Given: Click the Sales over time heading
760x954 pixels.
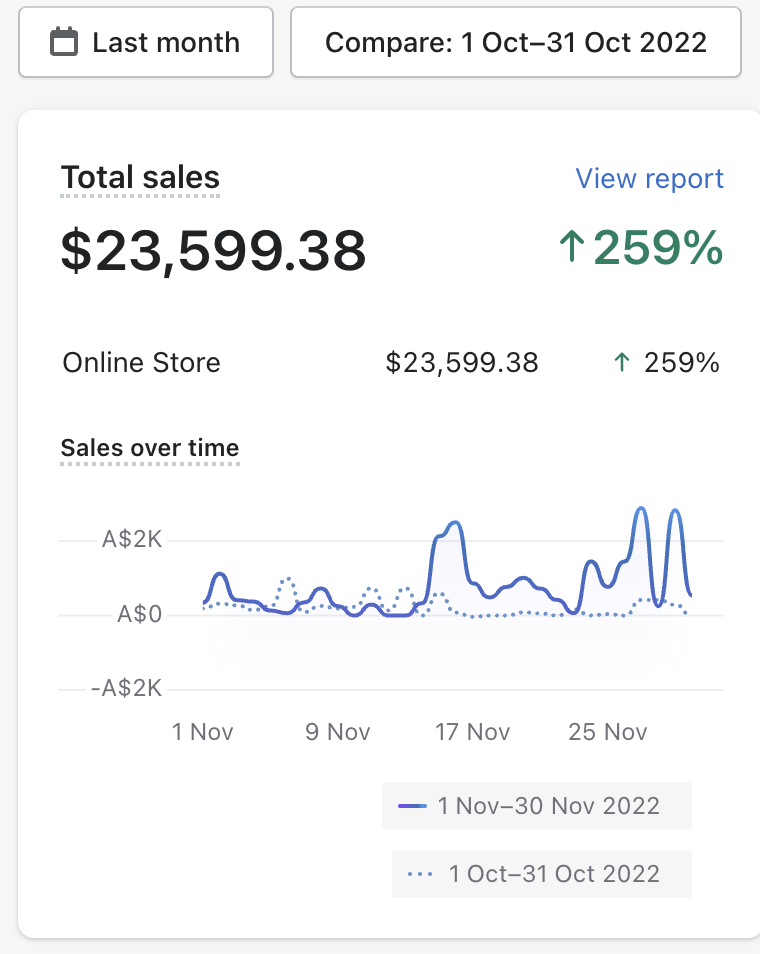Looking at the screenshot, I should tap(150, 448).
